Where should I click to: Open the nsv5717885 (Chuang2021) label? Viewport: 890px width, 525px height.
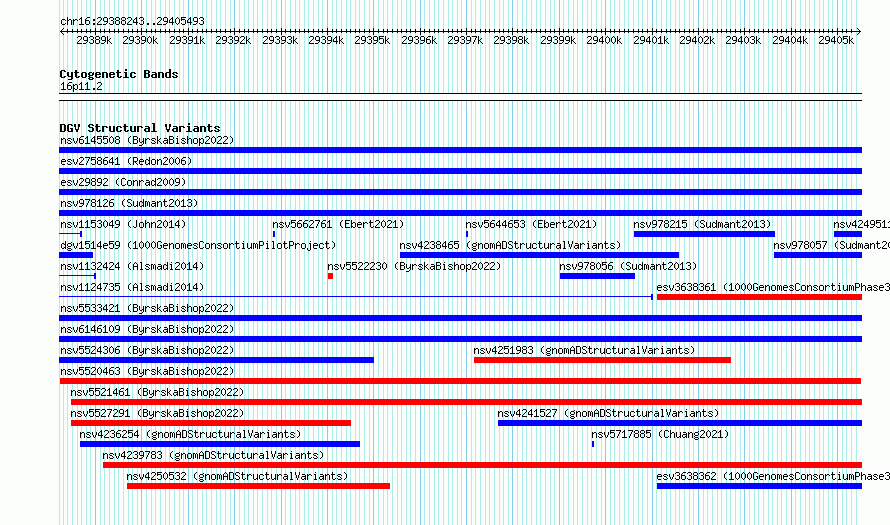point(660,434)
